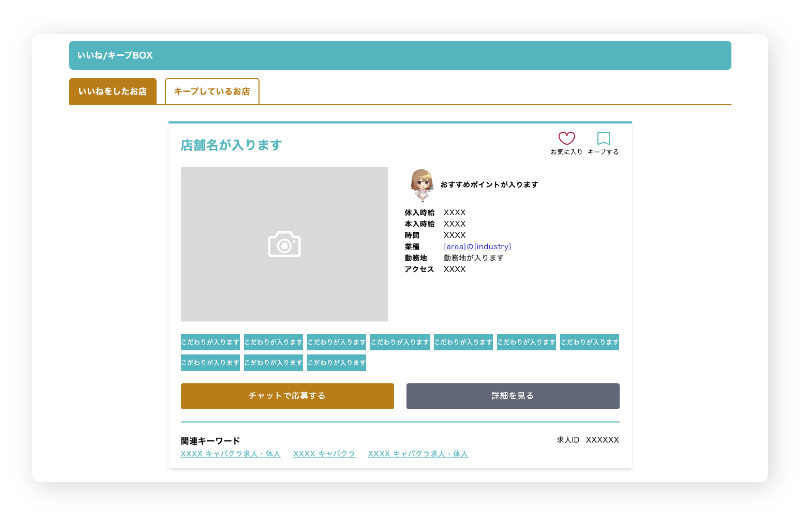Click the 店舗名が入ります shop title
The width and height of the screenshot is (808, 522).
coord(231,145)
